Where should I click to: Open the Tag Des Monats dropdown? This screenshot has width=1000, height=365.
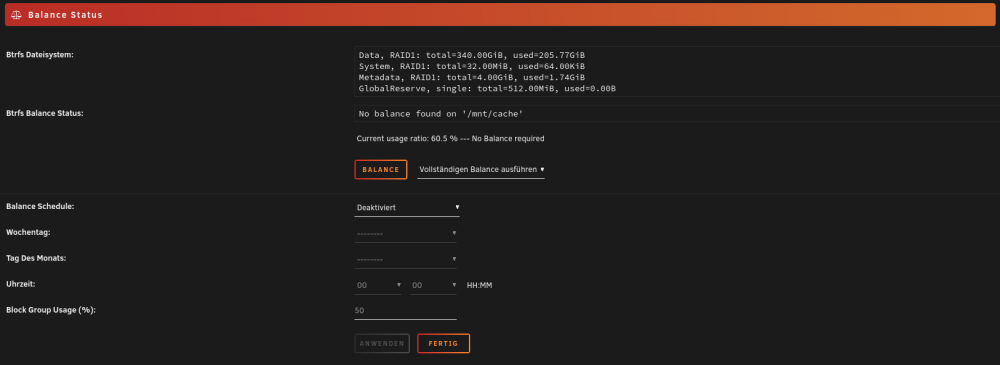(x=406, y=259)
